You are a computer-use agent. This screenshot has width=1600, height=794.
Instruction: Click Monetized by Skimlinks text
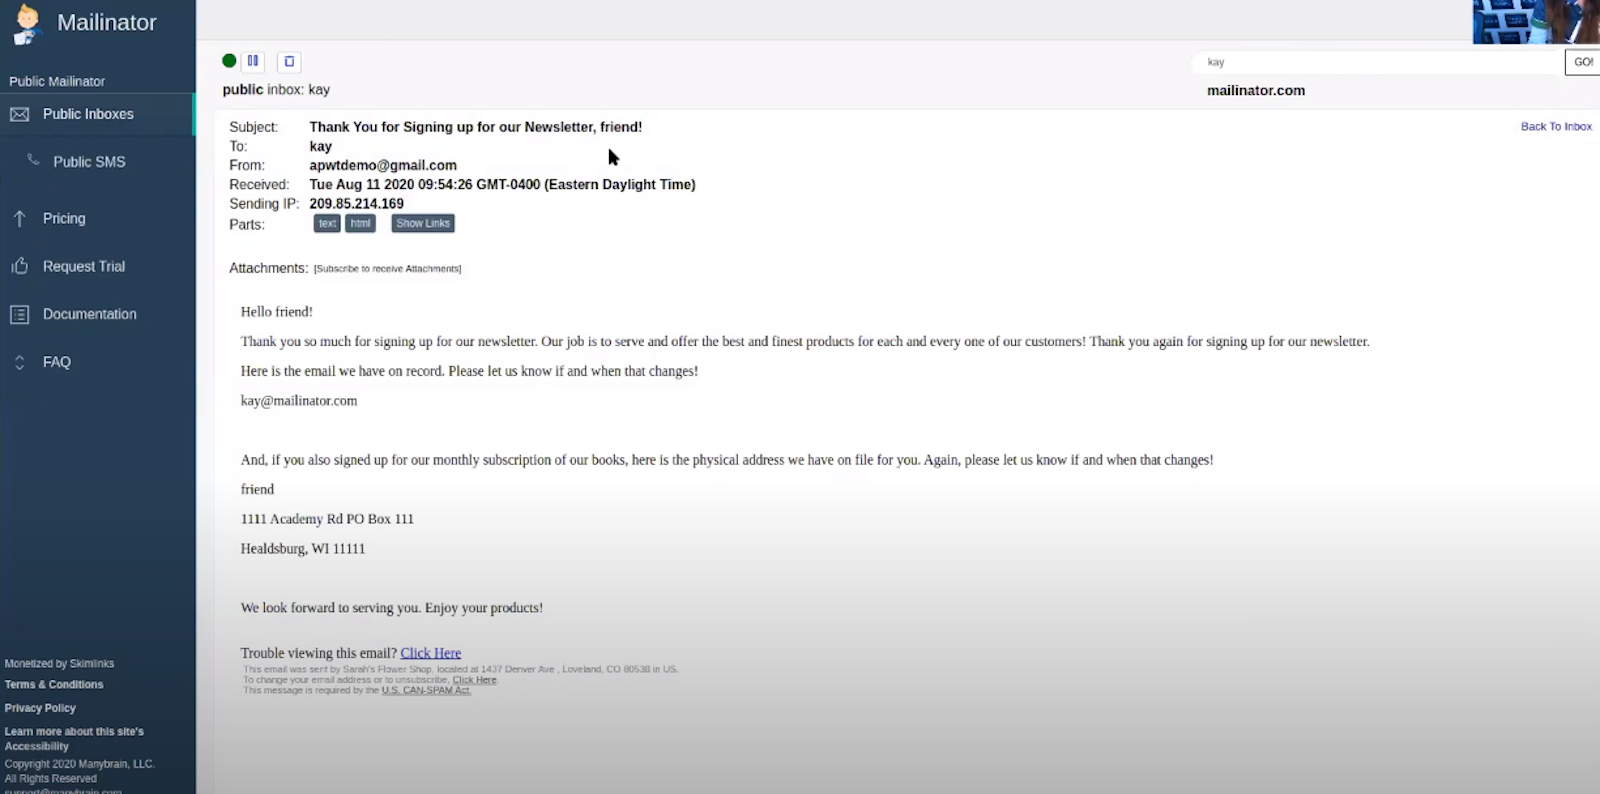(x=59, y=664)
